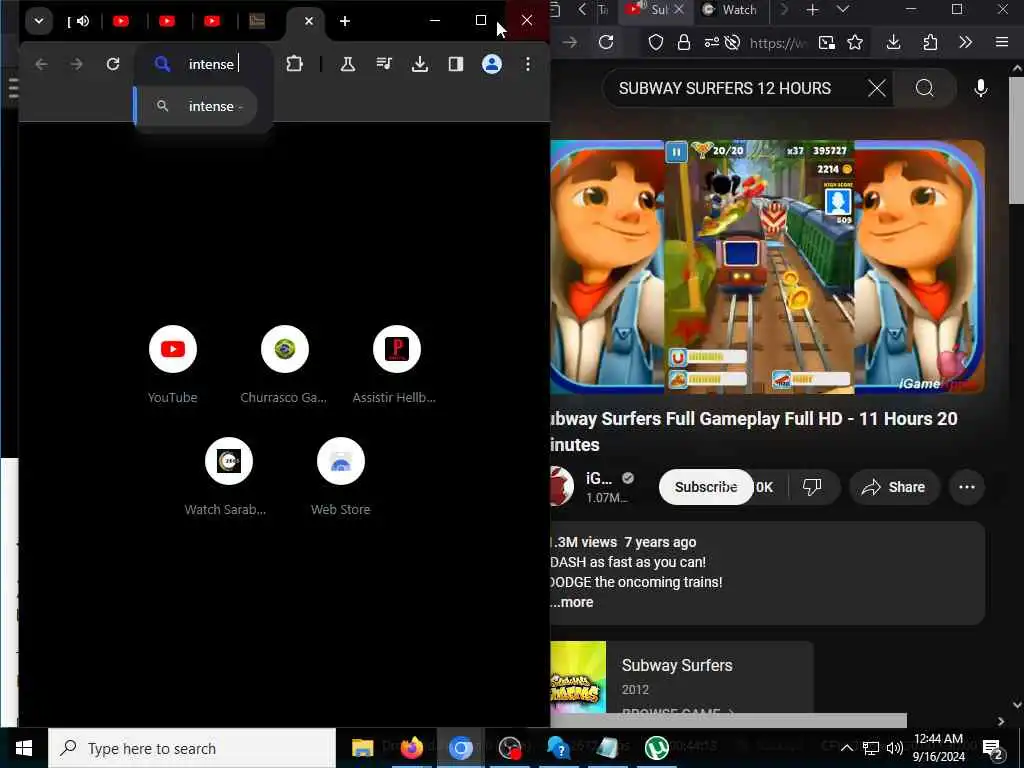
Task: Open Firefox site permissions icon
Action: tap(711, 43)
